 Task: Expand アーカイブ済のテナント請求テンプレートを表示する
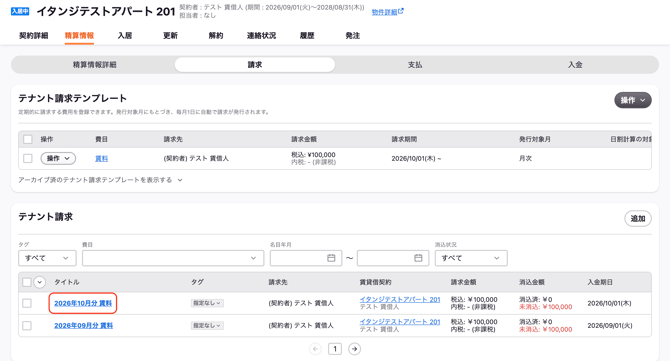[x=100, y=180]
